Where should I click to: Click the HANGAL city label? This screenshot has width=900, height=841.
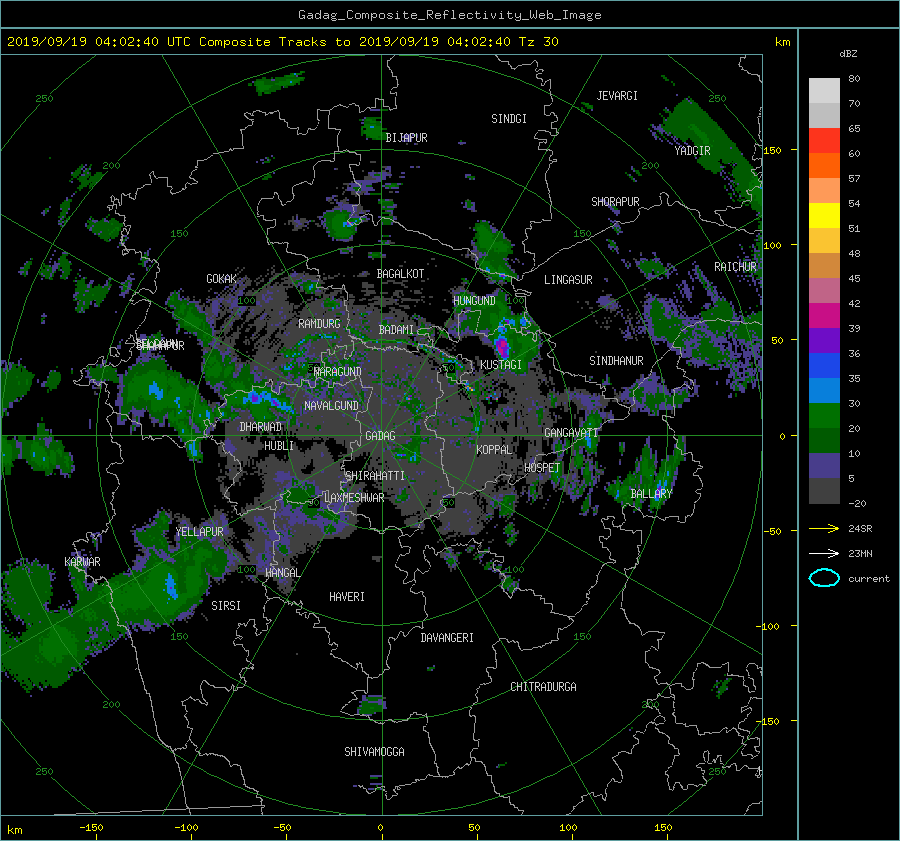[282, 573]
